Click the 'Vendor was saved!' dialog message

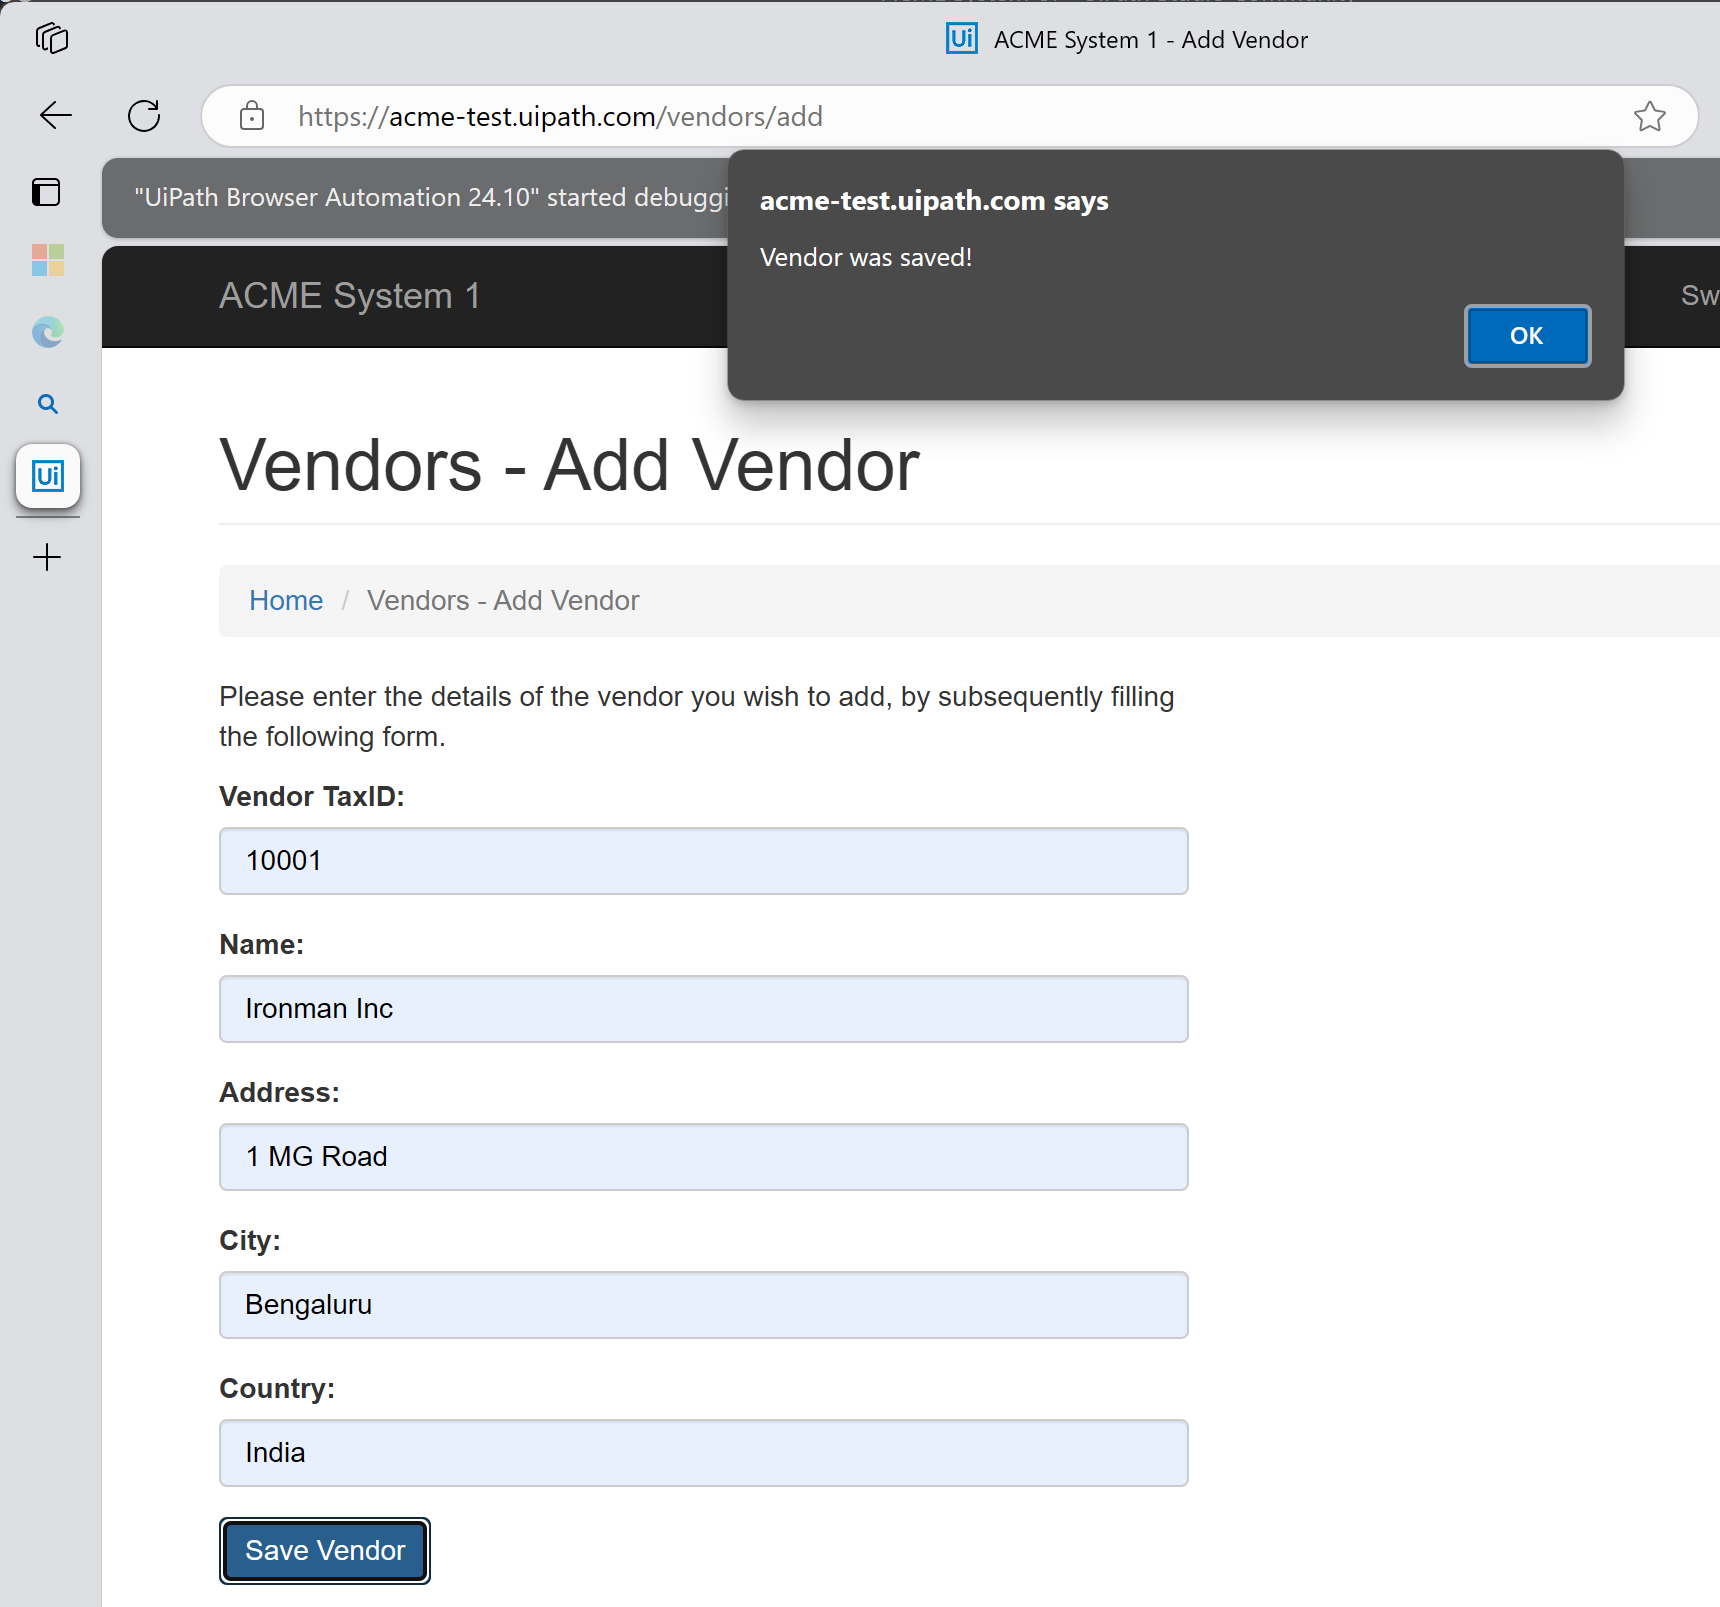click(x=866, y=258)
